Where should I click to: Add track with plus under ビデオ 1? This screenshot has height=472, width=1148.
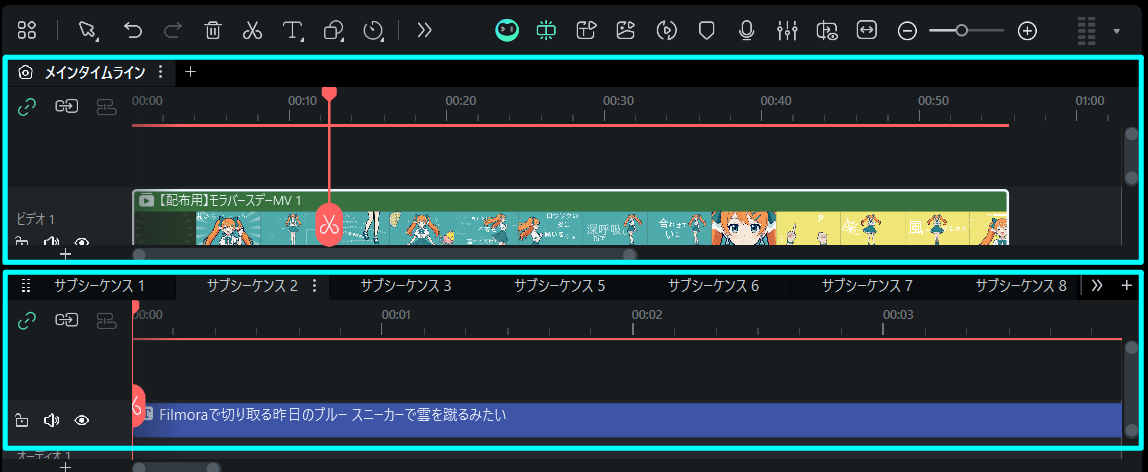(65, 254)
